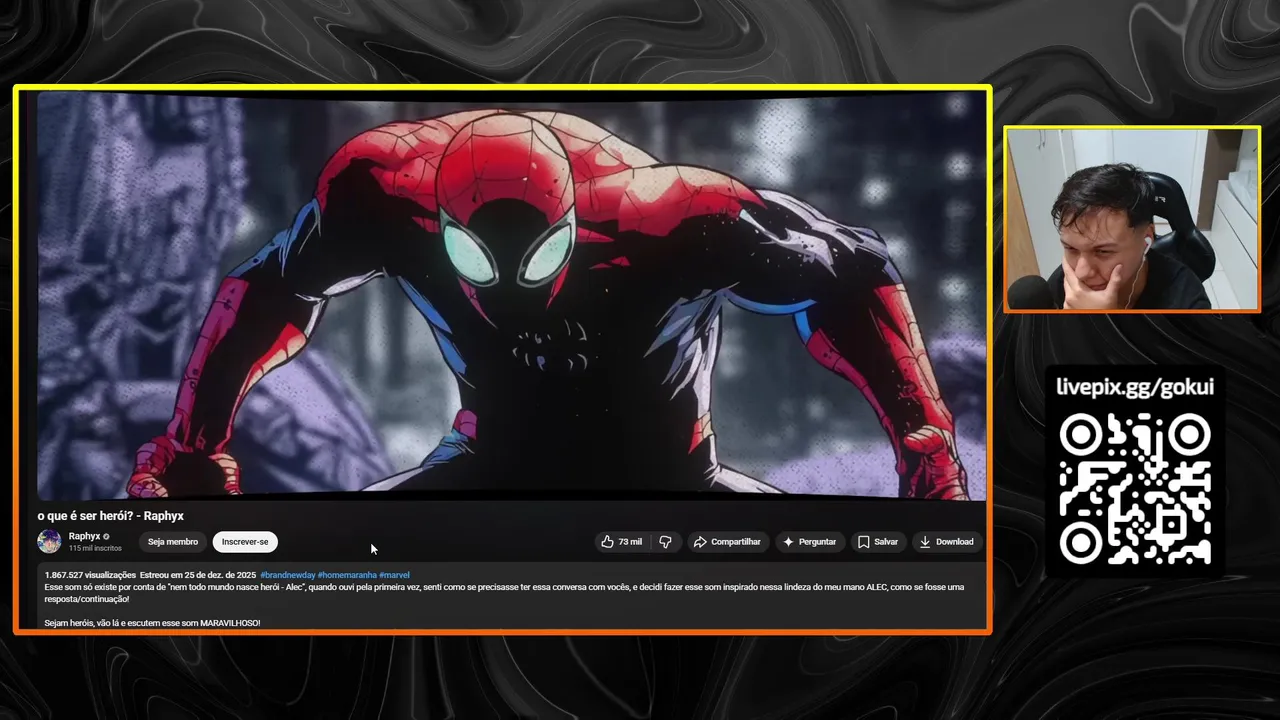Click 'Sejam heróis, vão lá e escutem' description line
Viewport: 1280px width, 720px height.
tap(152, 623)
